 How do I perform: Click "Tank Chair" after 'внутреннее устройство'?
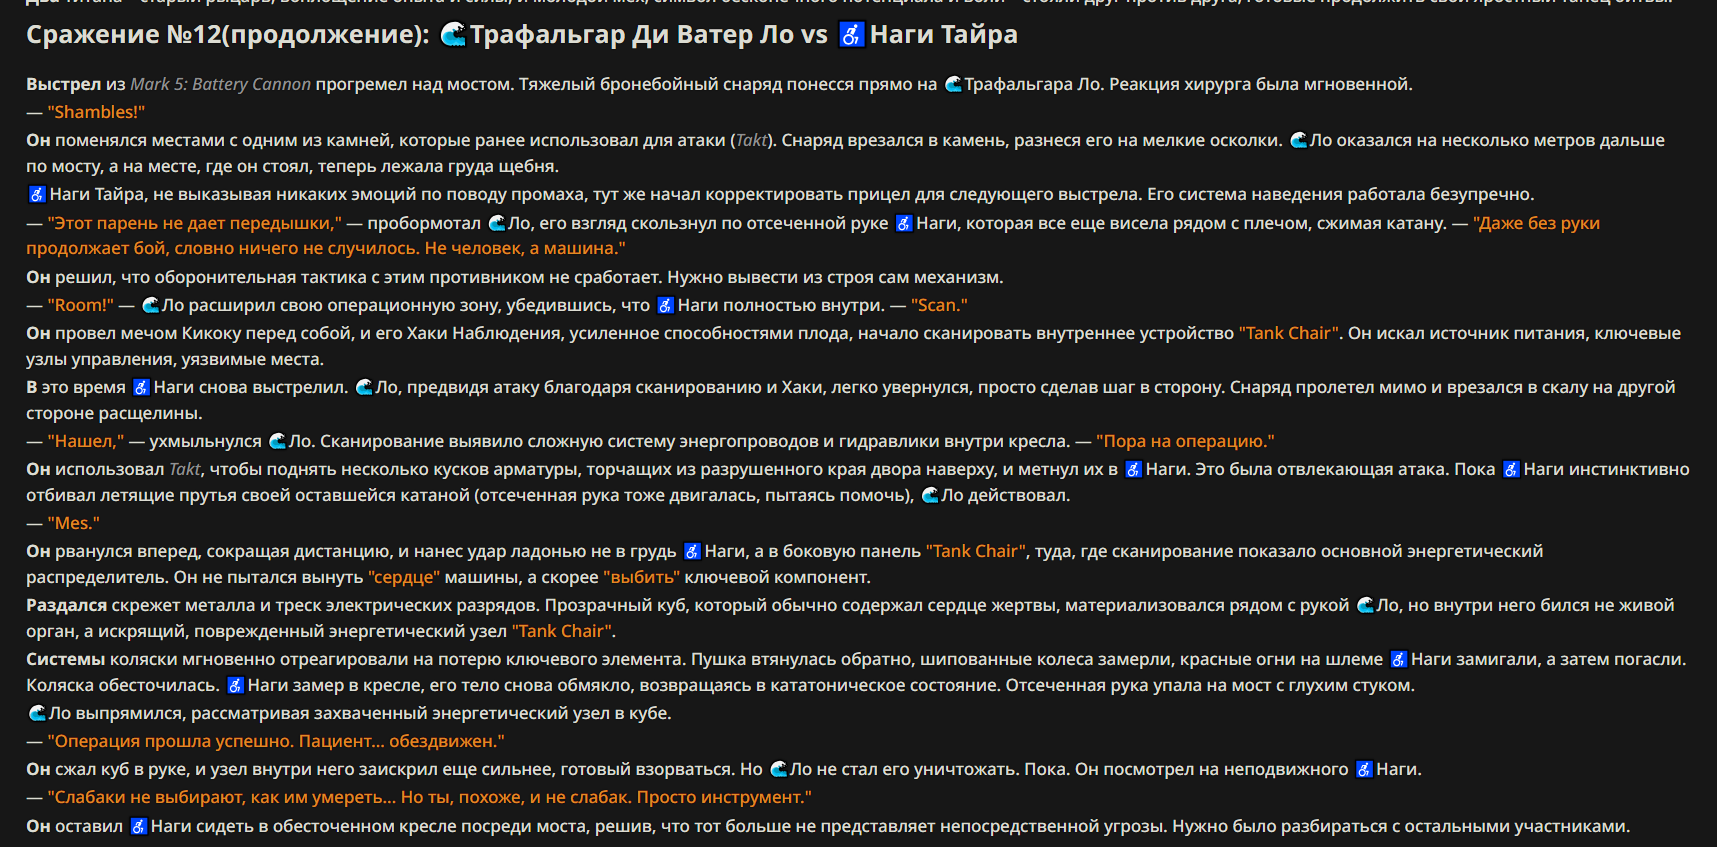(x=1289, y=333)
